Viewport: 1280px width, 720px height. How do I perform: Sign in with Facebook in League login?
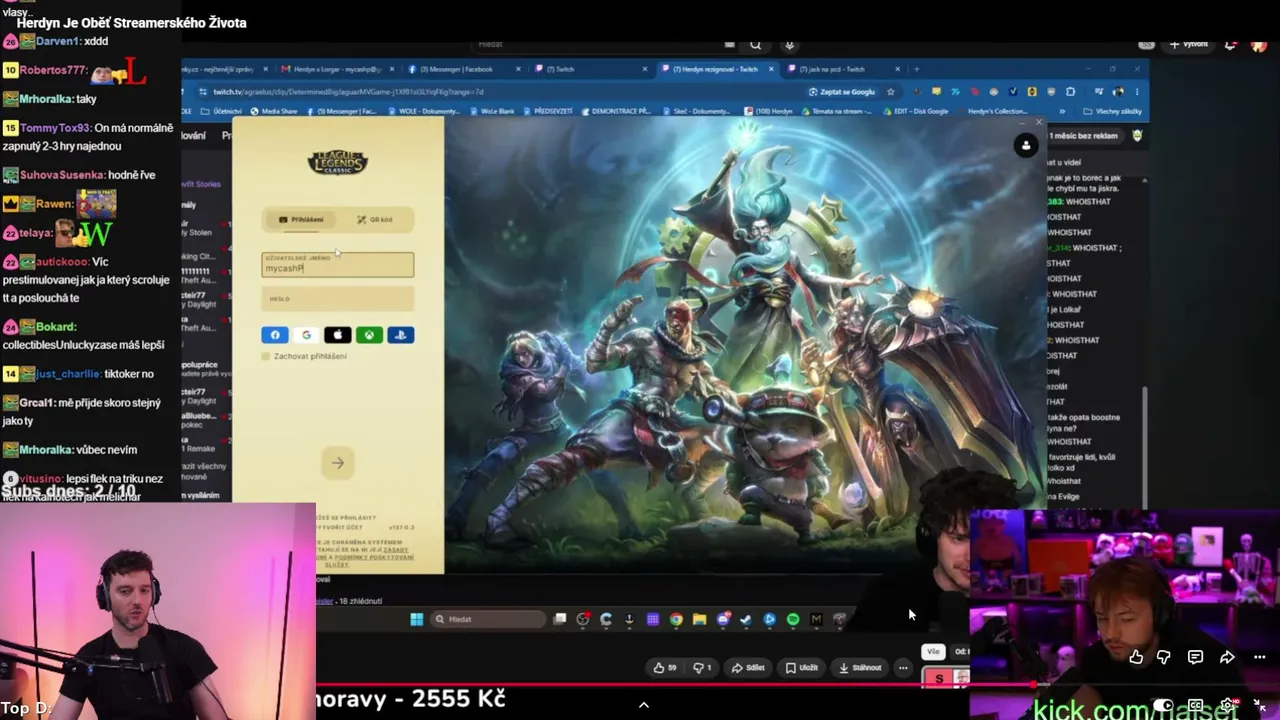click(275, 335)
